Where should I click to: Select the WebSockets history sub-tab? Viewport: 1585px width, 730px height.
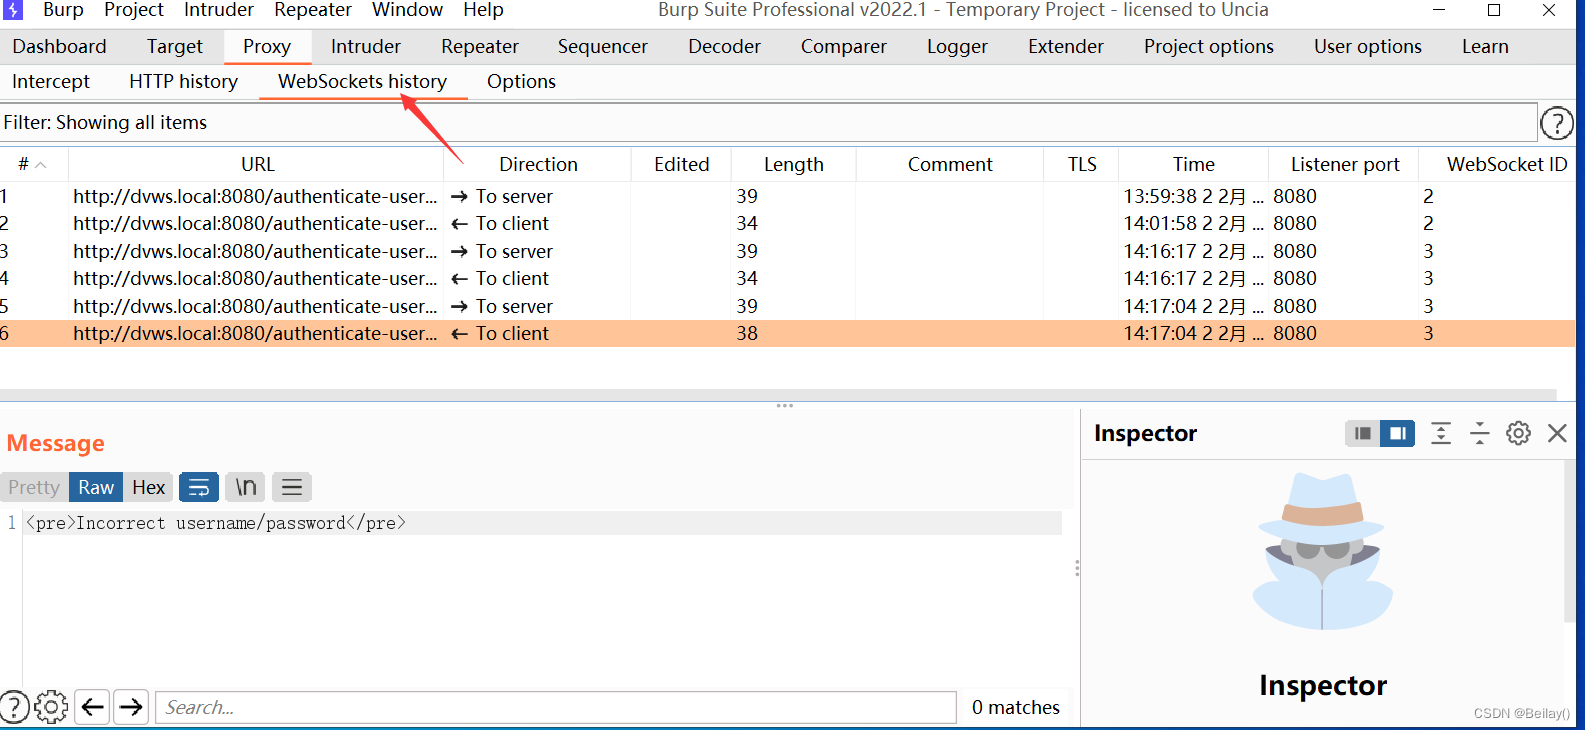point(363,82)
